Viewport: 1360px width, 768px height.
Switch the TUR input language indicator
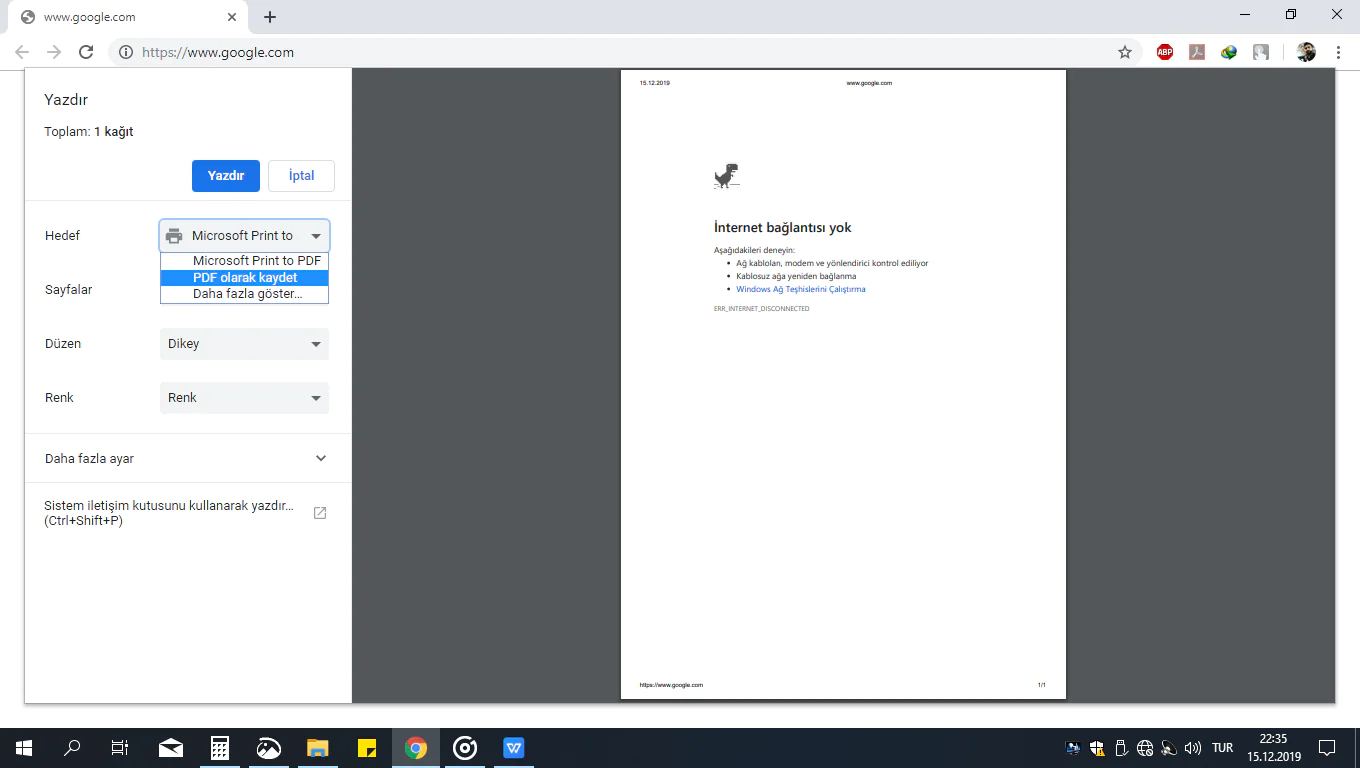[x=1222, y=748]
